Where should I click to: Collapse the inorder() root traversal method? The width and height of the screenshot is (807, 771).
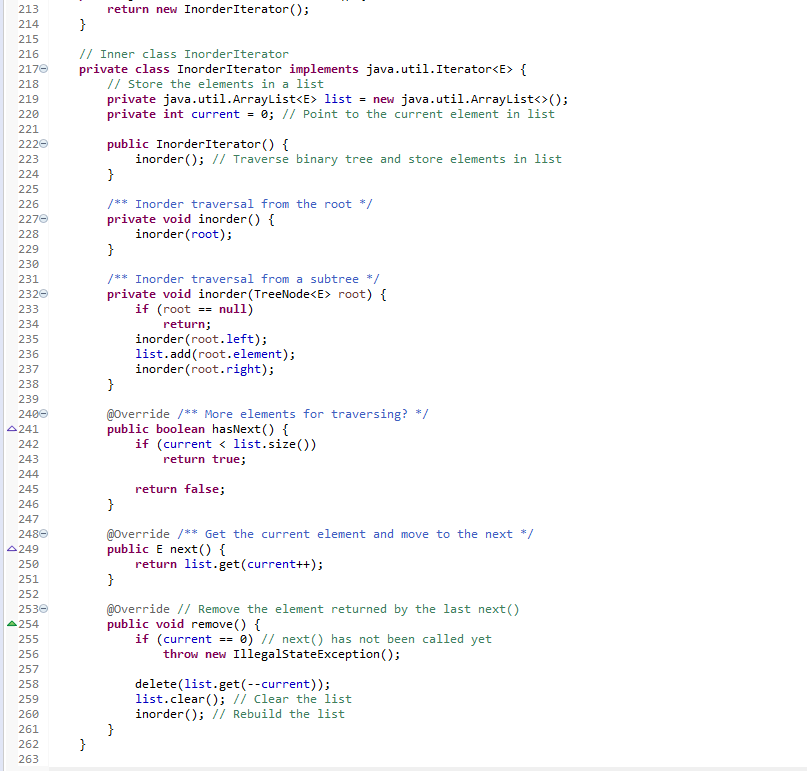click(x=44, y=218)
